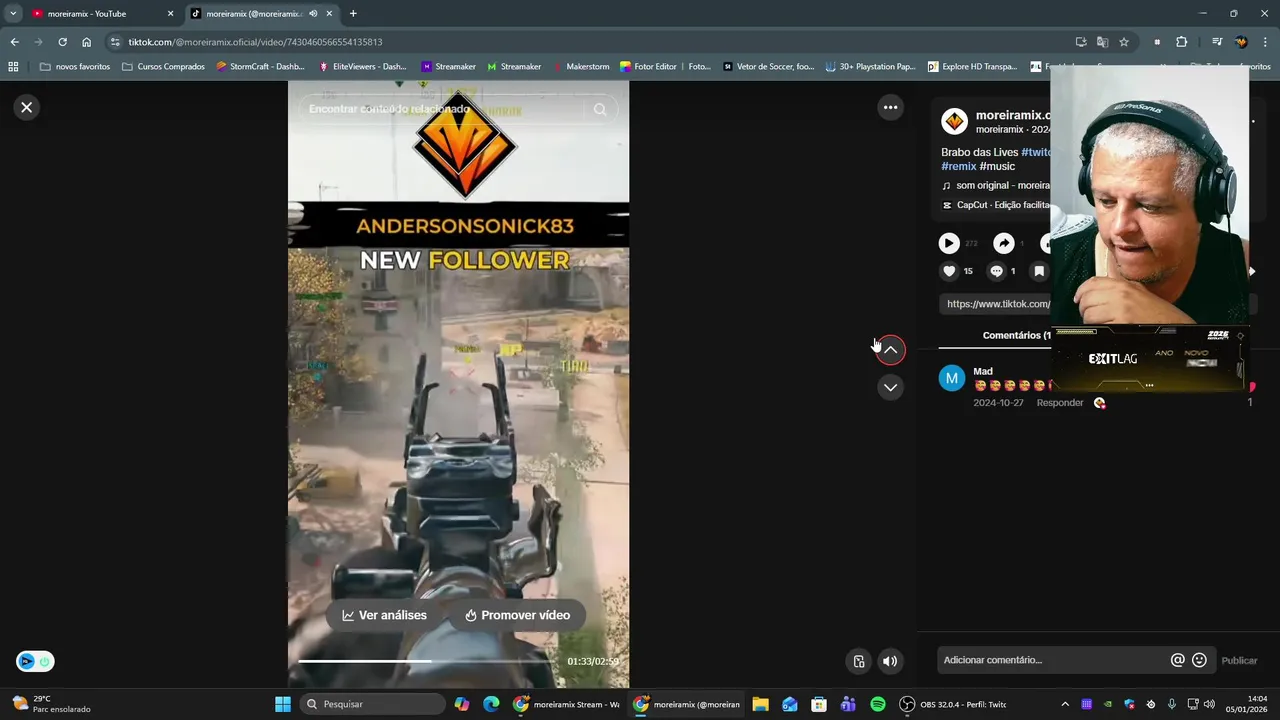
Task: Click the commenter name Mad
Action: click(983, 371)
